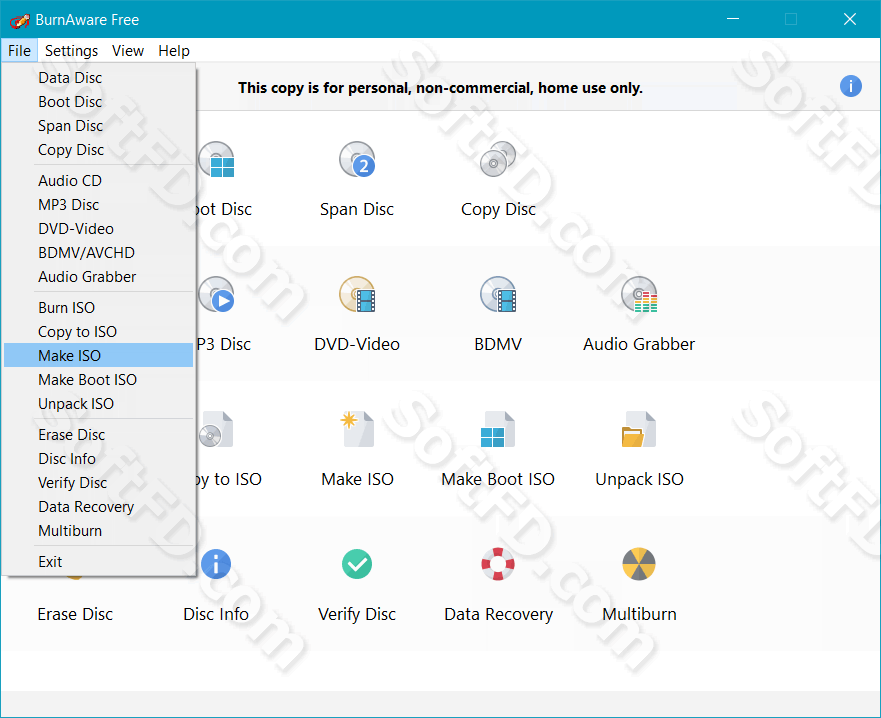Launch the Copy Disc tool icon
The image size is (881, 718).
point(498,159)
